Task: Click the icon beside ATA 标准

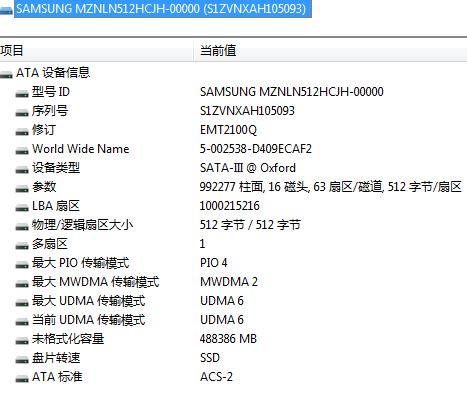Action: (22, 379)
